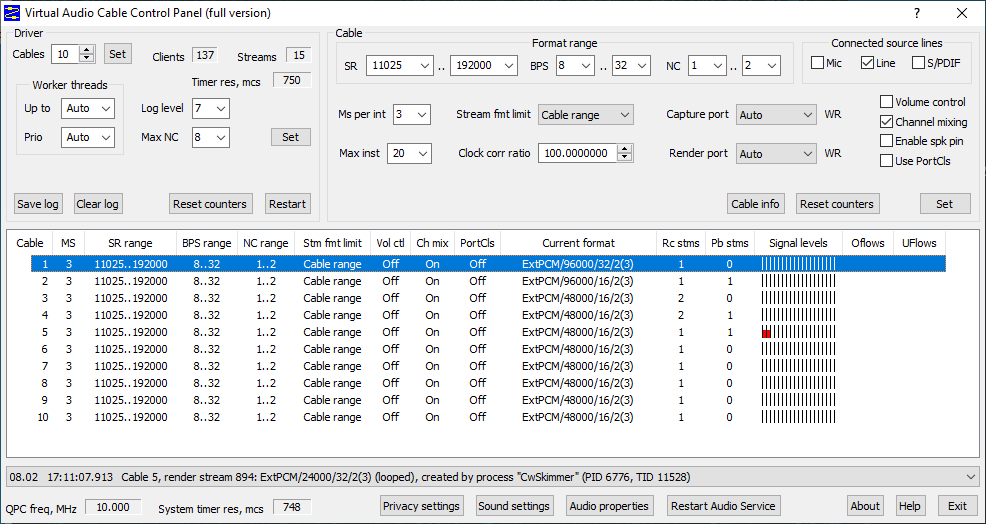Click the Clock corr ratio spinner arrows

pos(624,153)
